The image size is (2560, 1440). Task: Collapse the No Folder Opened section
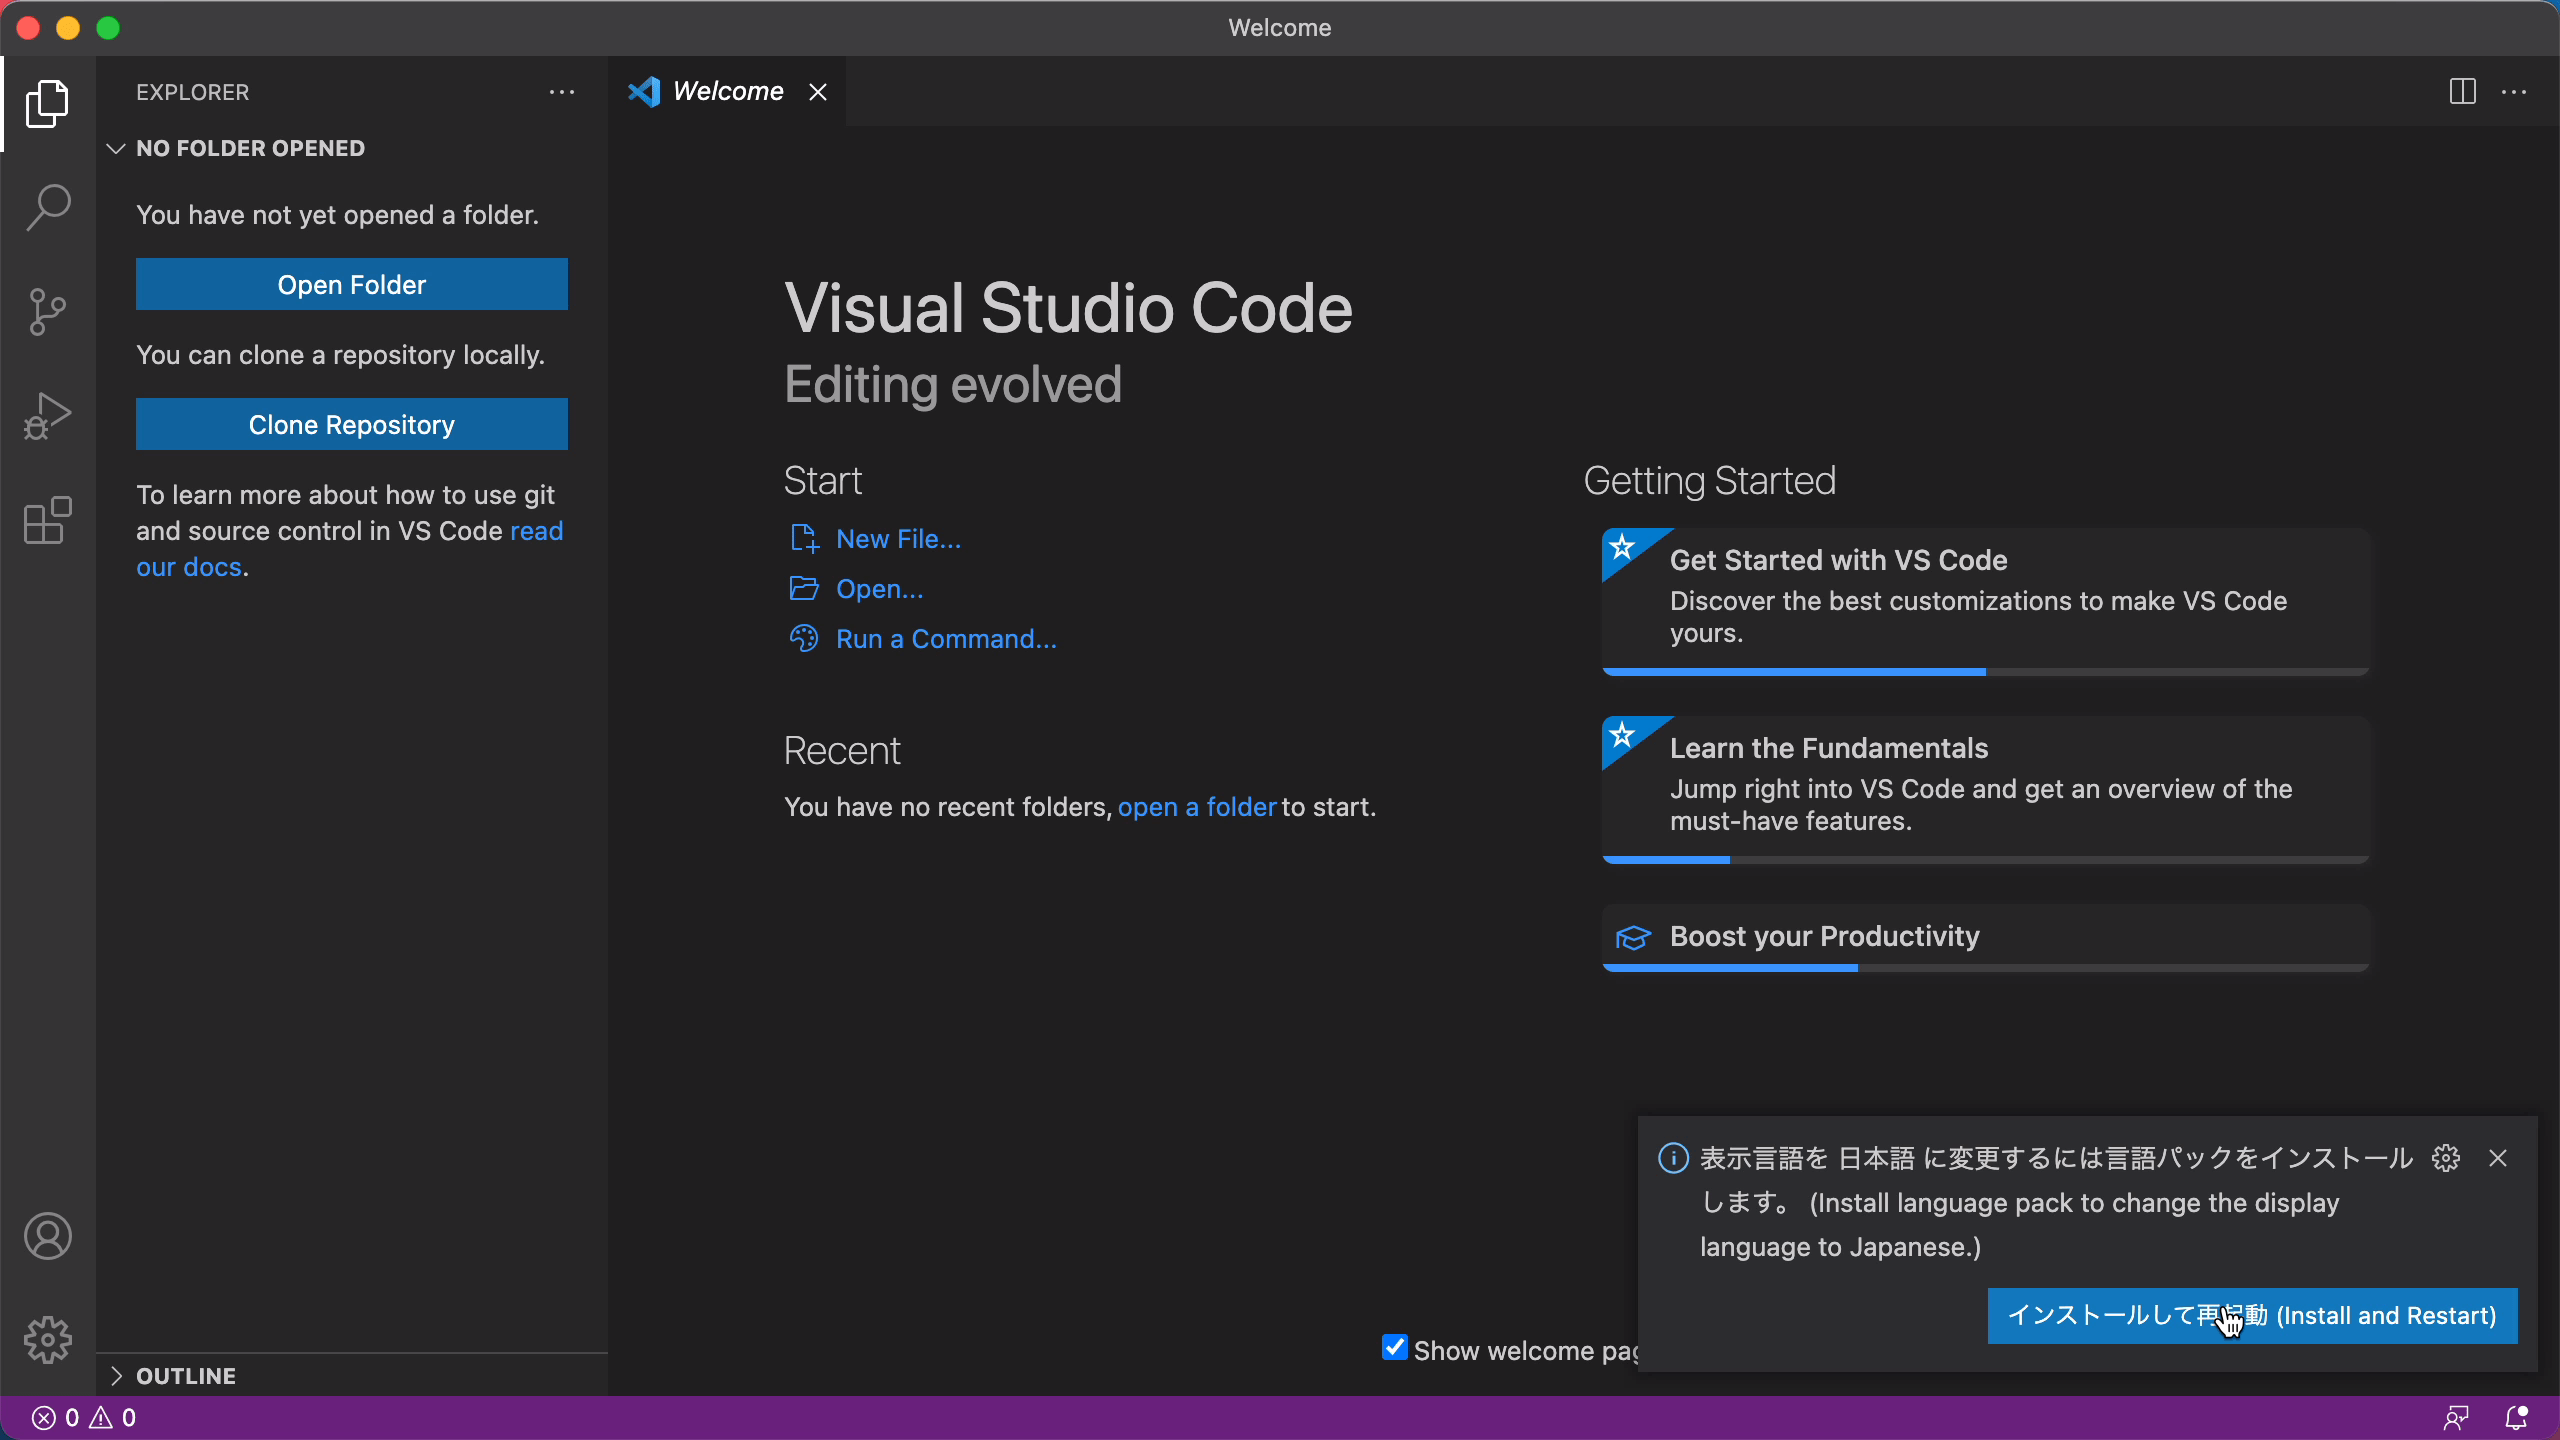[116, 148]
